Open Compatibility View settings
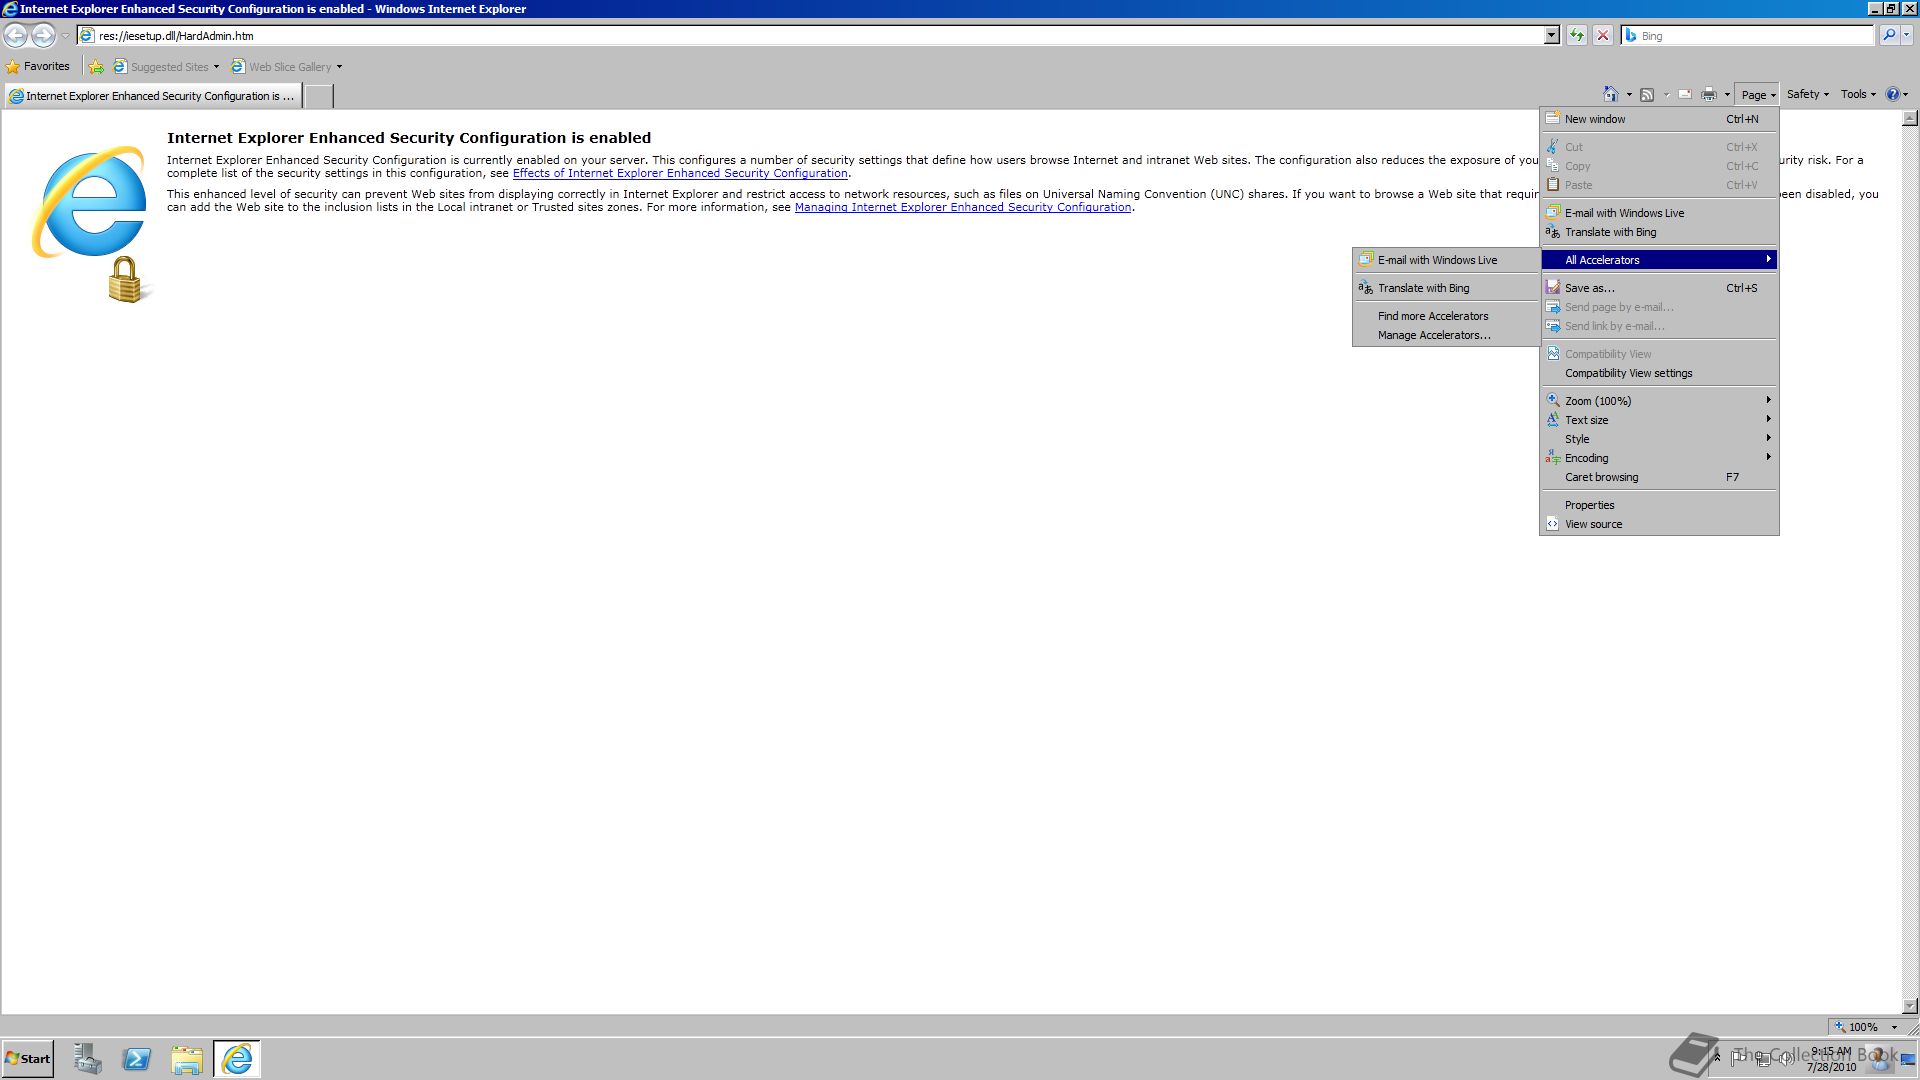This screenshot has width=1920, height=1080. 1660,373
